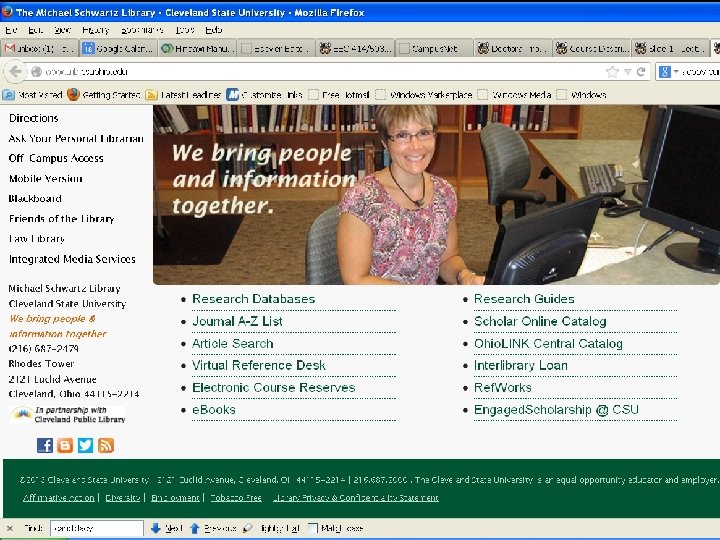Switch to the CampusNet tab
This screenshot has height=540, width=720.
(434, 48)
